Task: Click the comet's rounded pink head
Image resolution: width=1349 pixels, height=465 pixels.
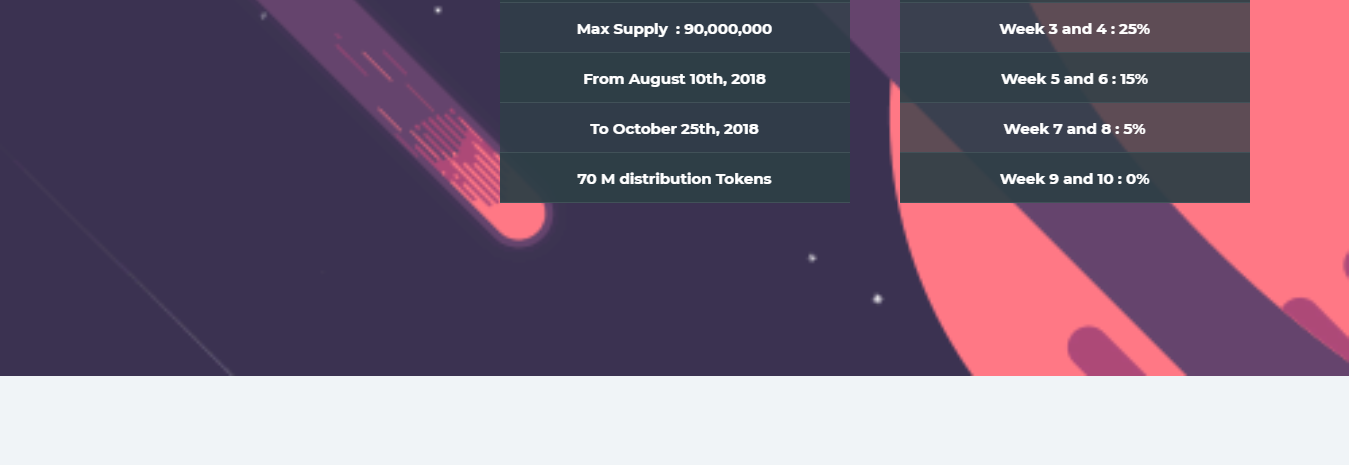Action: (520, 218)
